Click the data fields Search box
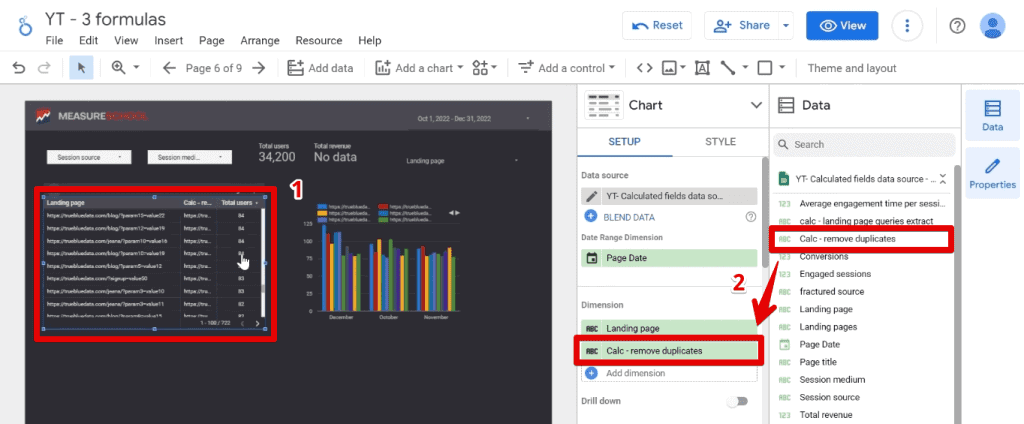The image size is (1024, 424). pyautogui.click(x=864, y=144)
